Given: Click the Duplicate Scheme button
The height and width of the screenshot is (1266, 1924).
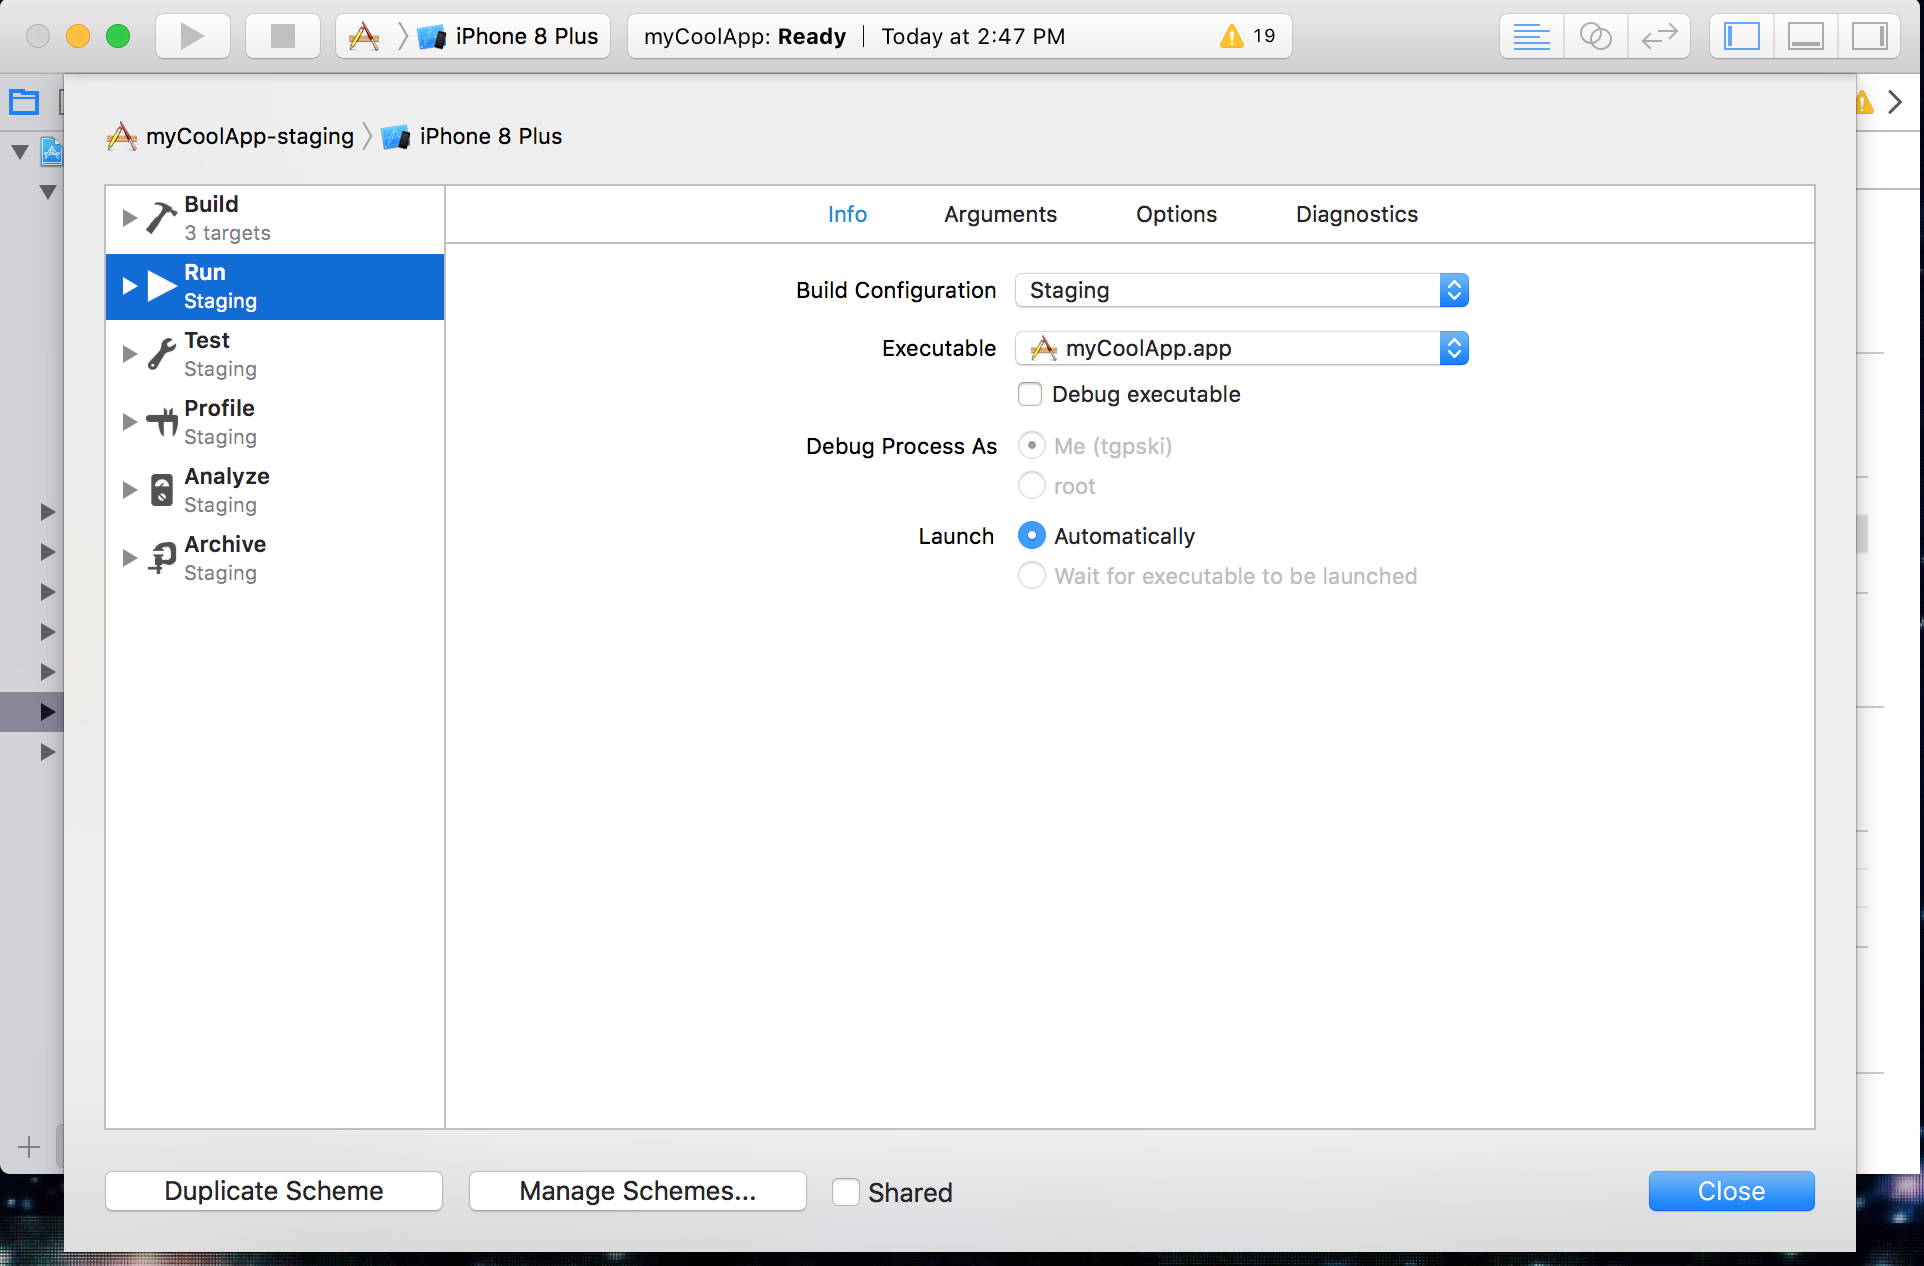Looking at the screenshot, I should 273,1190.
